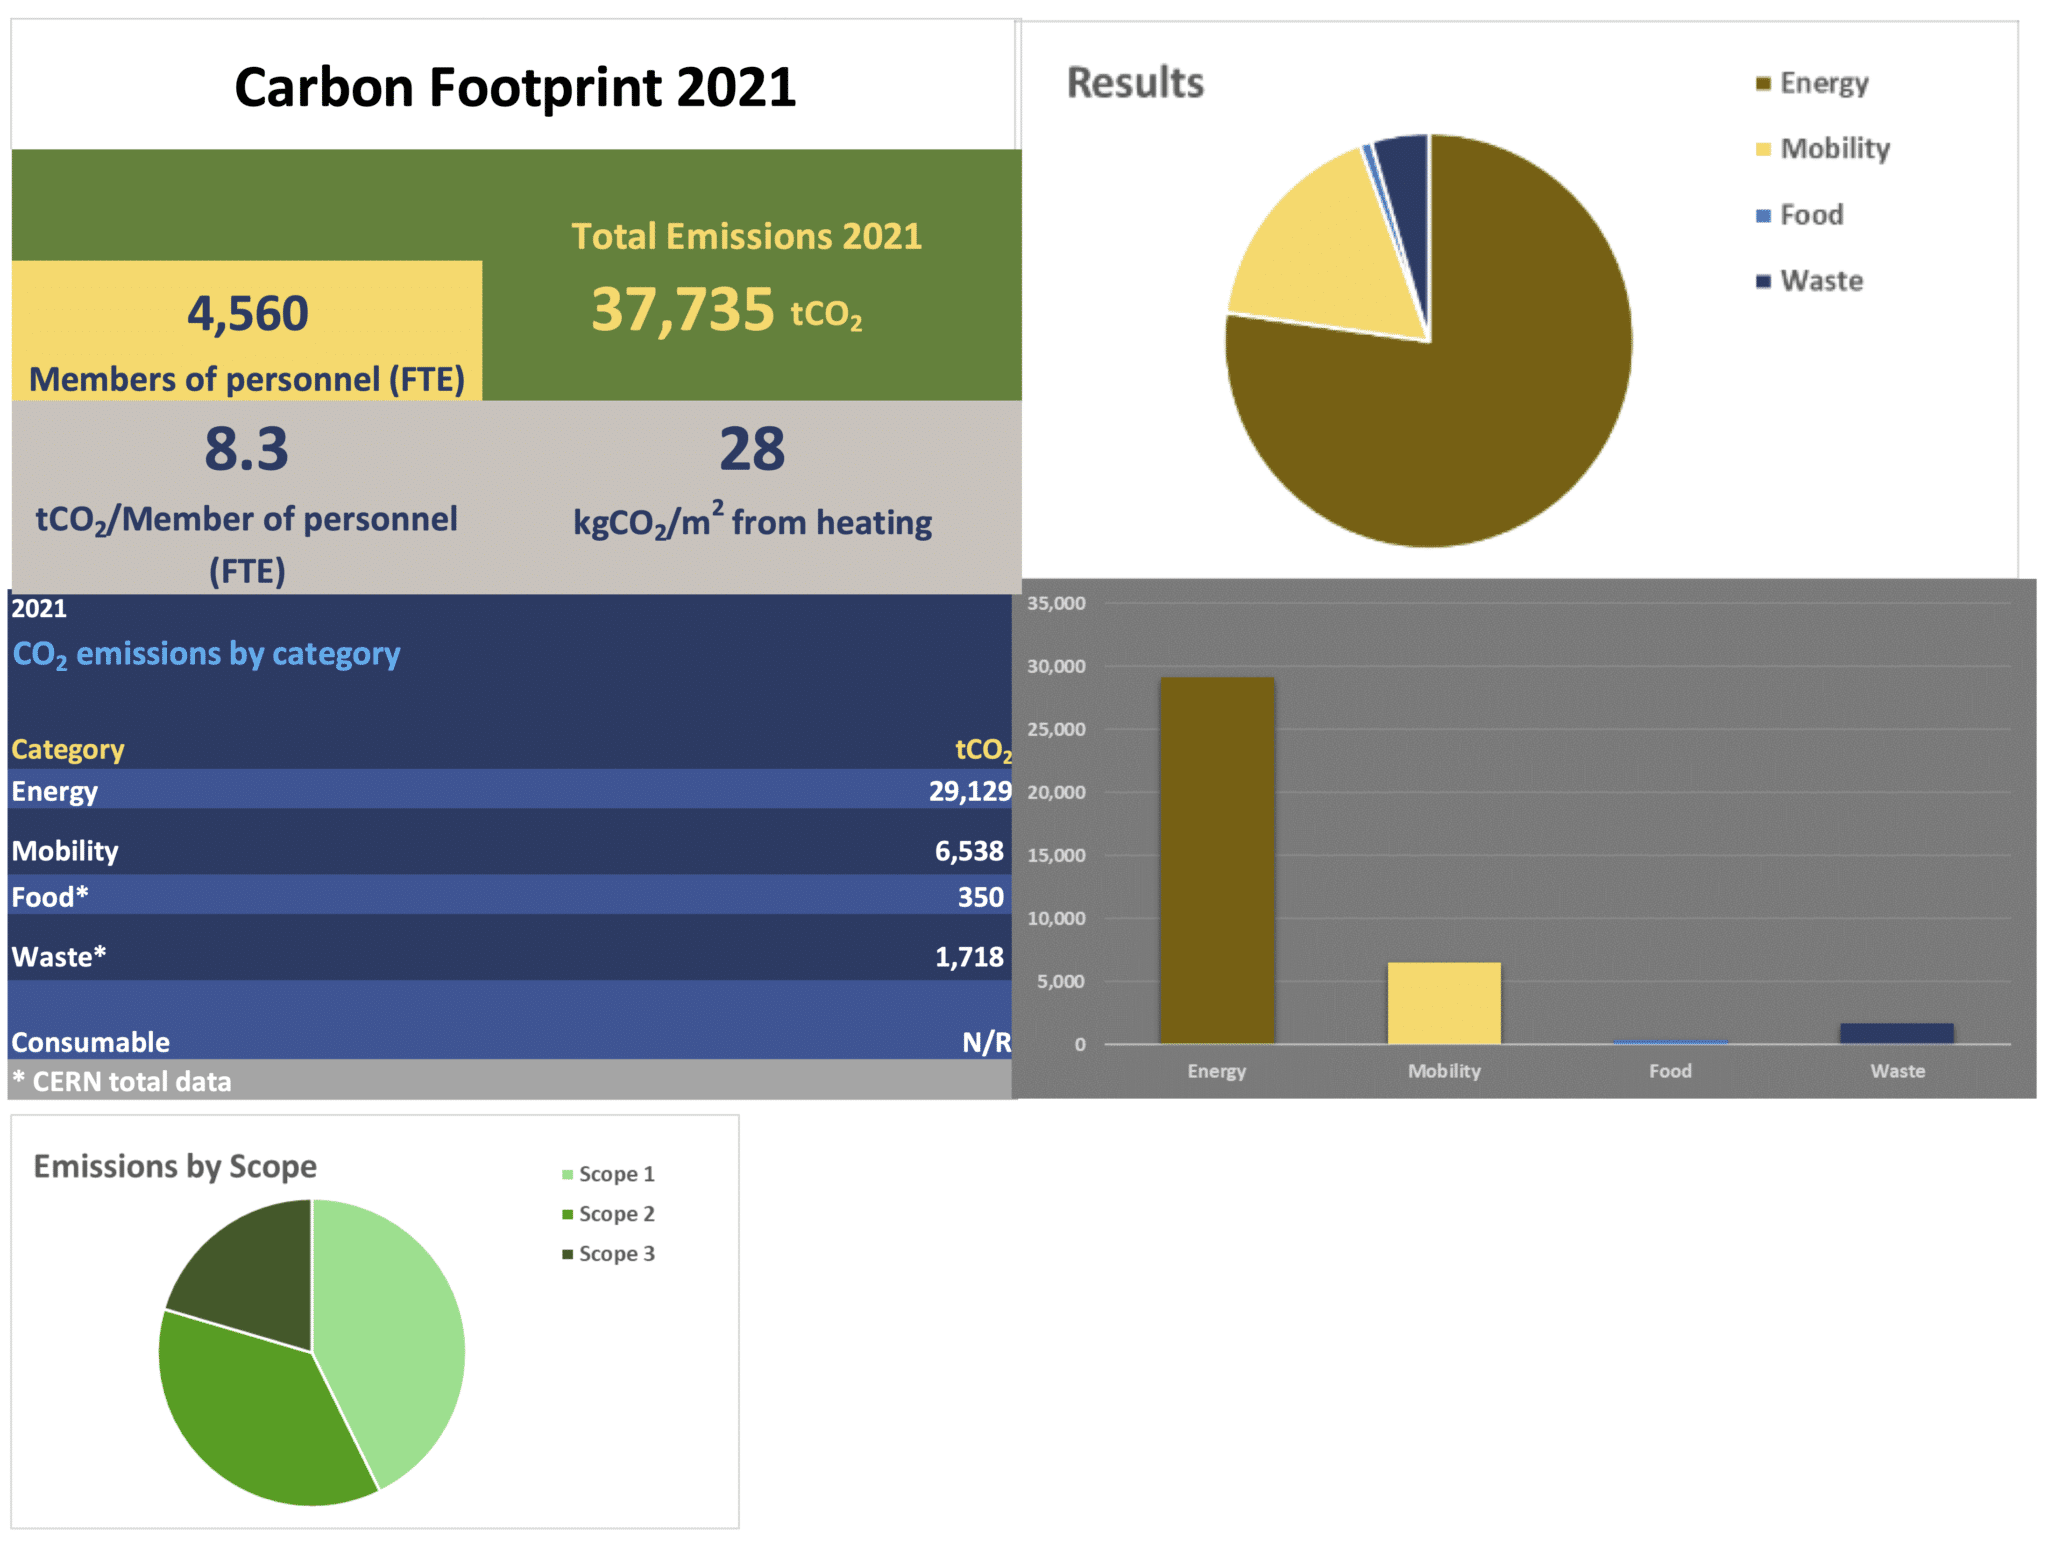Click the Emissions by Scope chart title

[x=175, y=1166]
